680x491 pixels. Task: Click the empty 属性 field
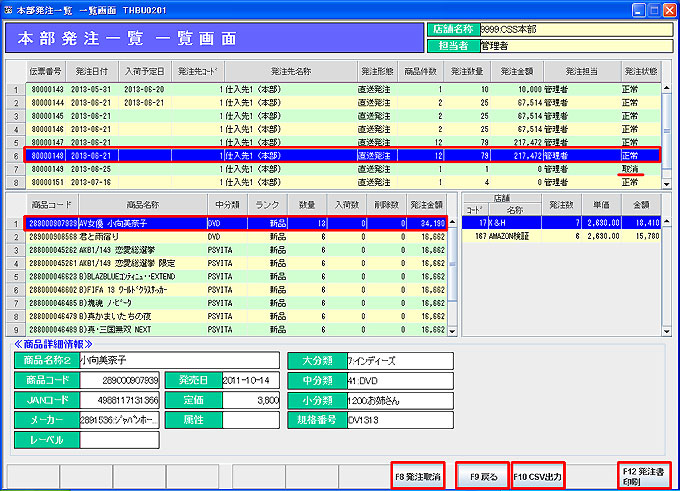(x=251, y=420)
